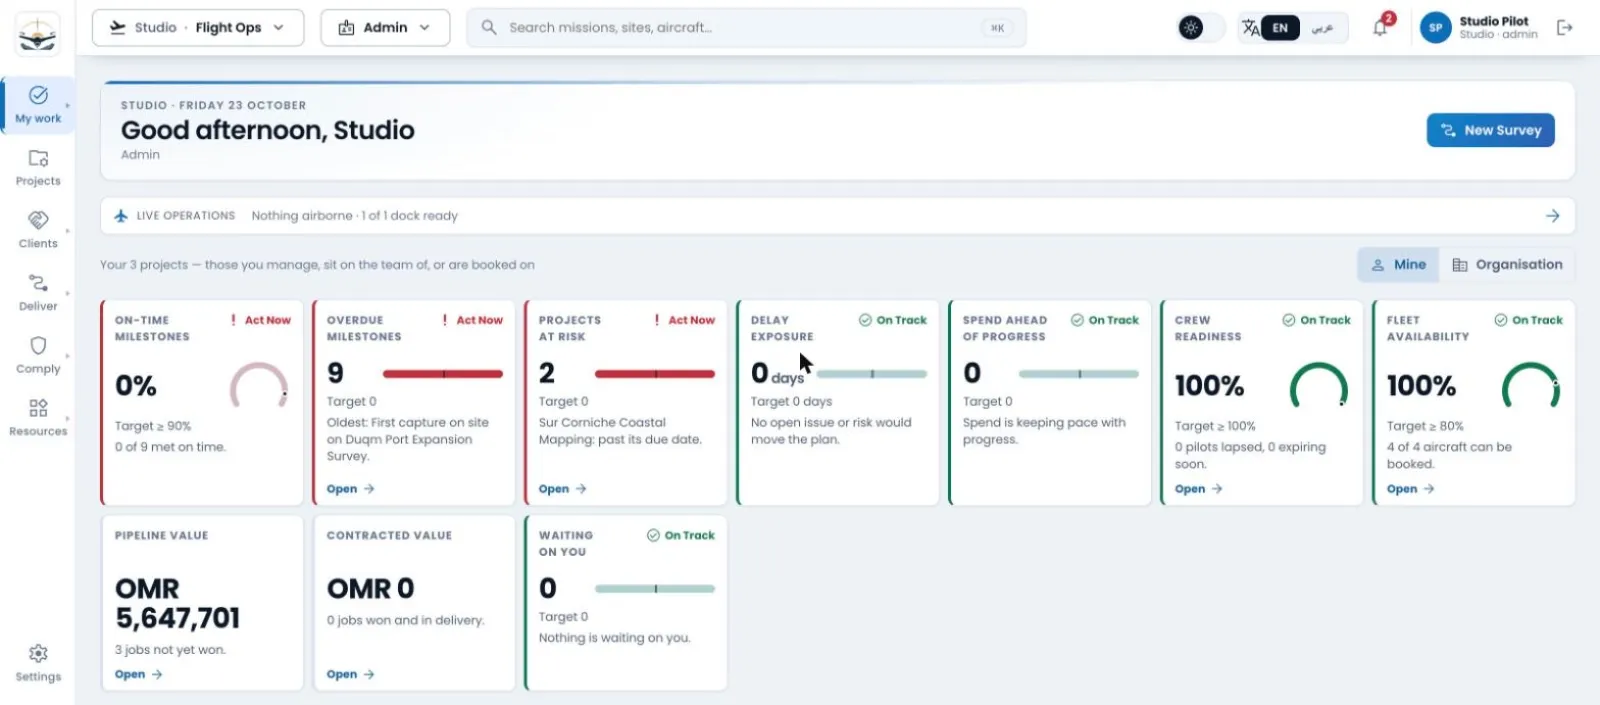This screenshot has height=705, width=1600.
Task: Click the search magnifier icon
Action: (x=489, y=27)
